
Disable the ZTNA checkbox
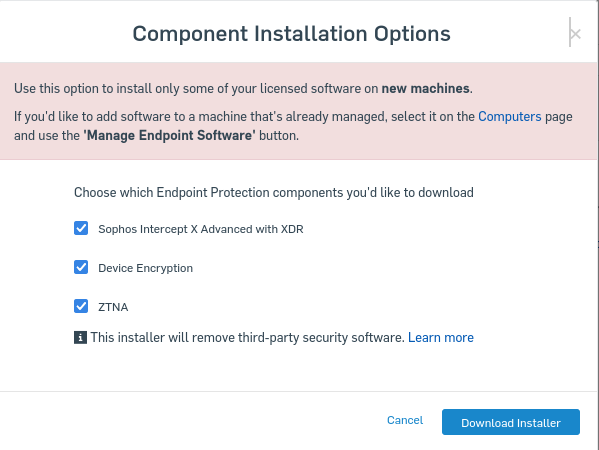[81, 306]
